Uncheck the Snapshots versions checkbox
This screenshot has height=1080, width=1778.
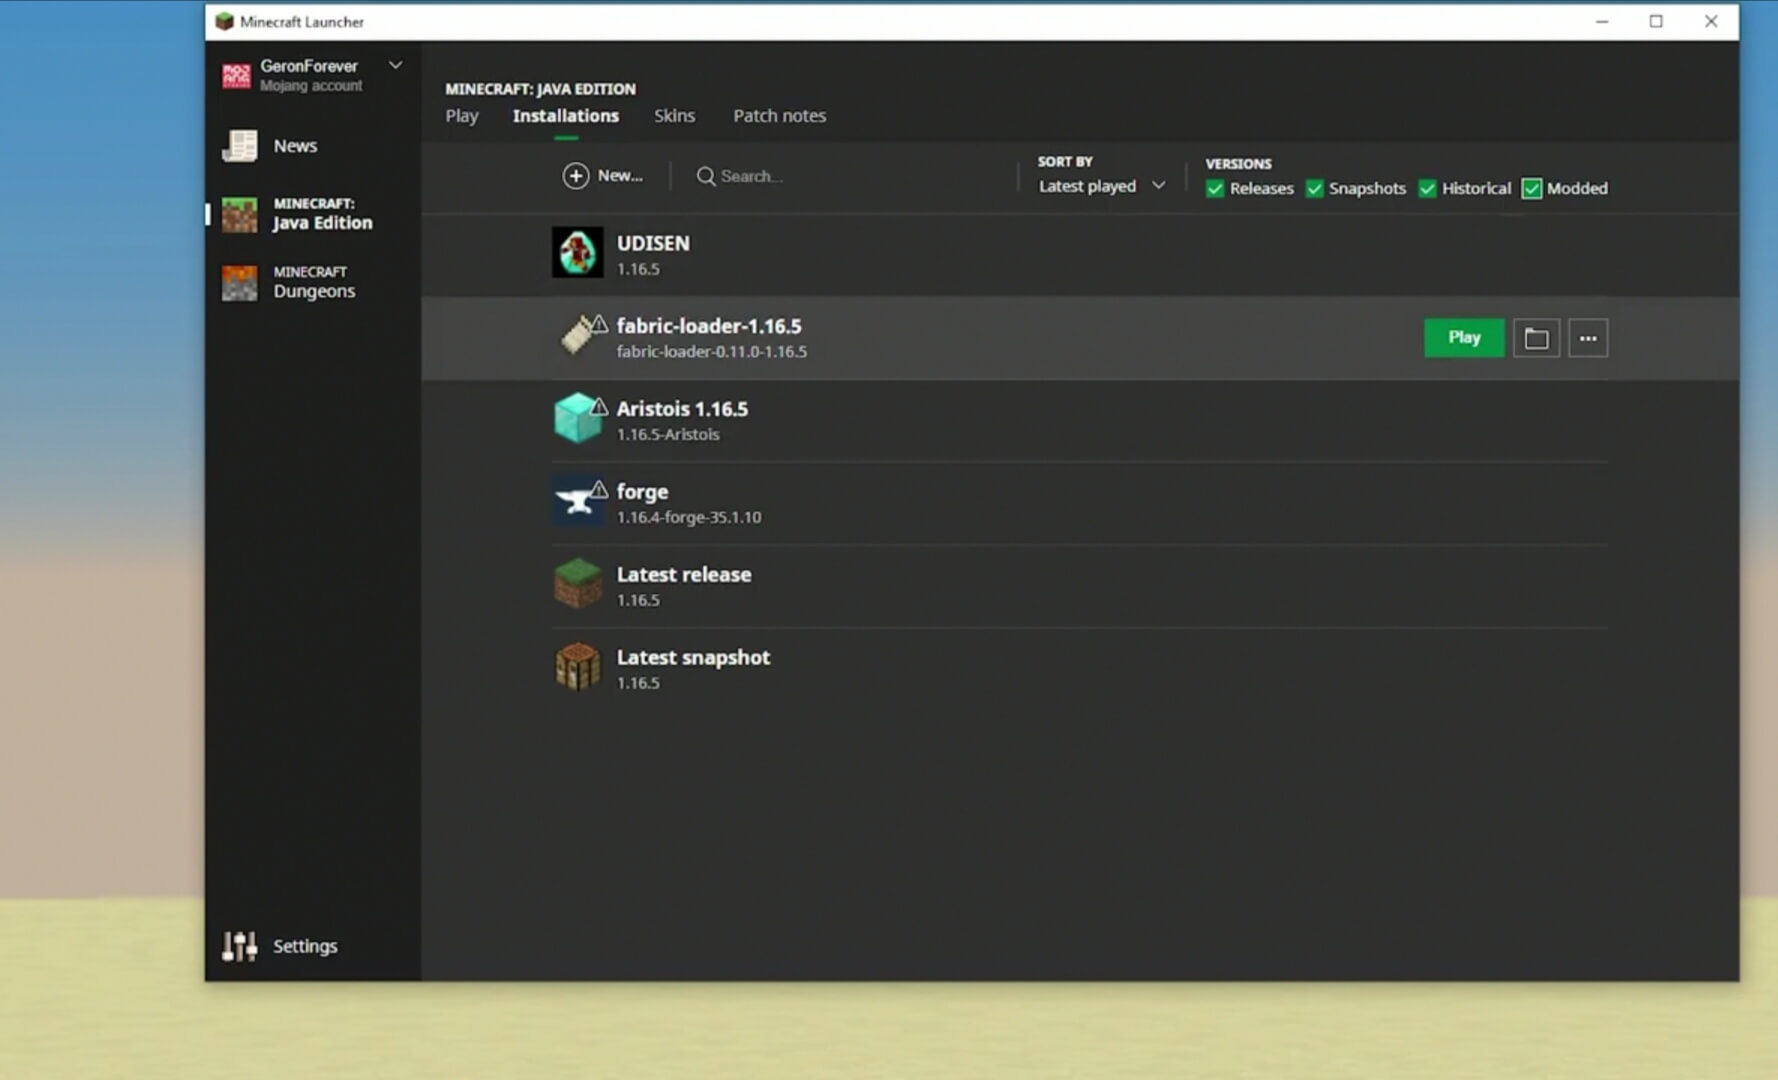click(1315, 189)
